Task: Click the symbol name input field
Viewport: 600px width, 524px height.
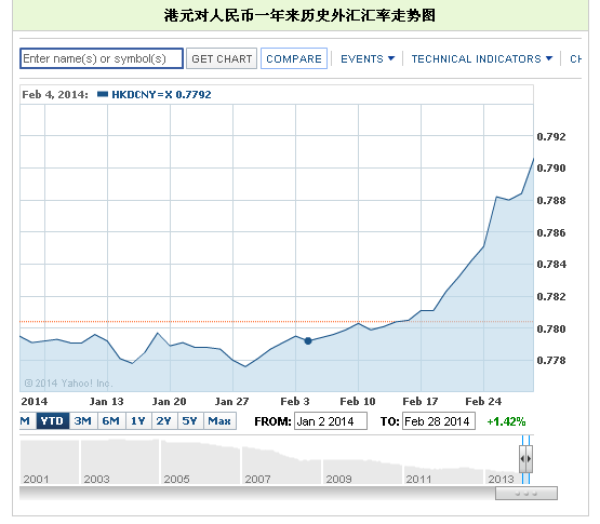Action: pos(101,59)
